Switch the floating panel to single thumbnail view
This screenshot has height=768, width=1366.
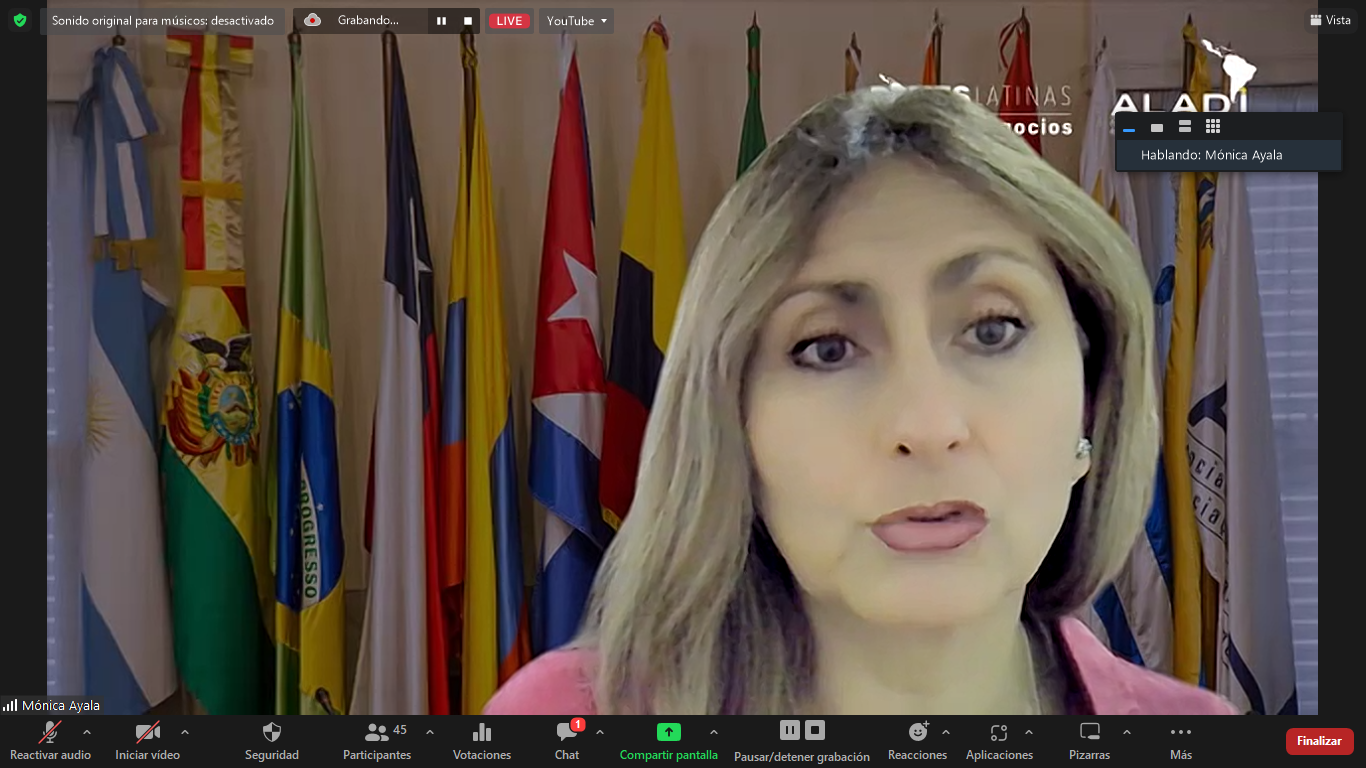[1157, 127]
